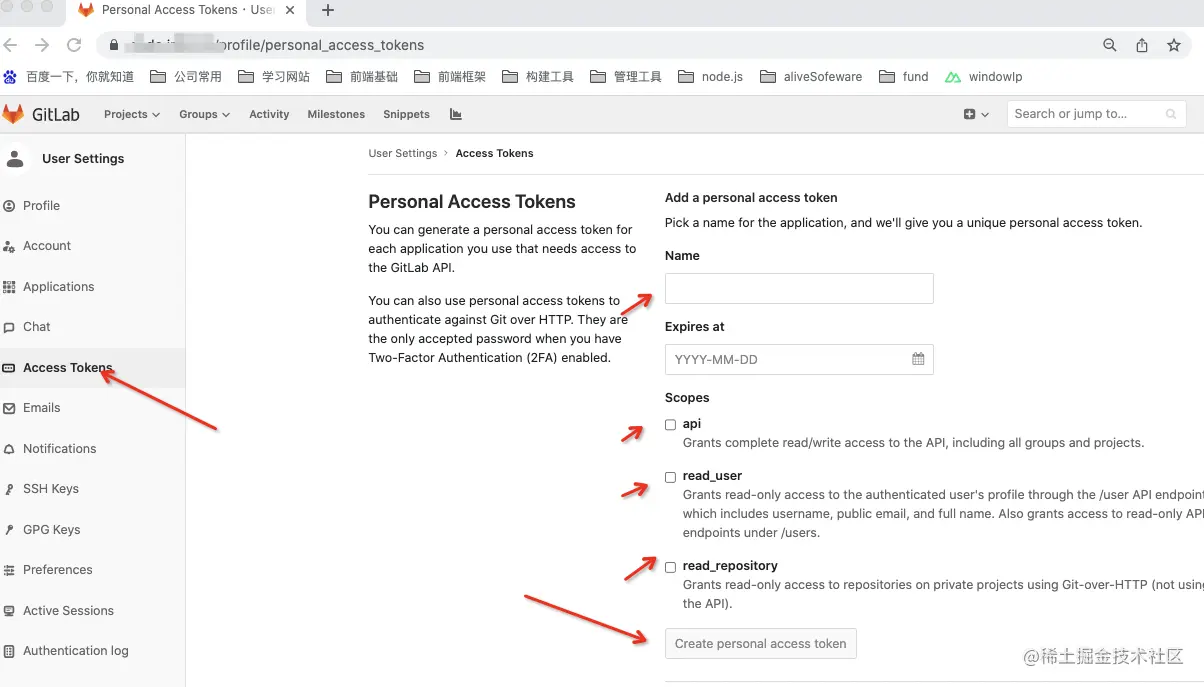The height and width of the screenshot is (687, 1204).
Task: Click the browser share icon
Action: click(x=1142, y=45)
